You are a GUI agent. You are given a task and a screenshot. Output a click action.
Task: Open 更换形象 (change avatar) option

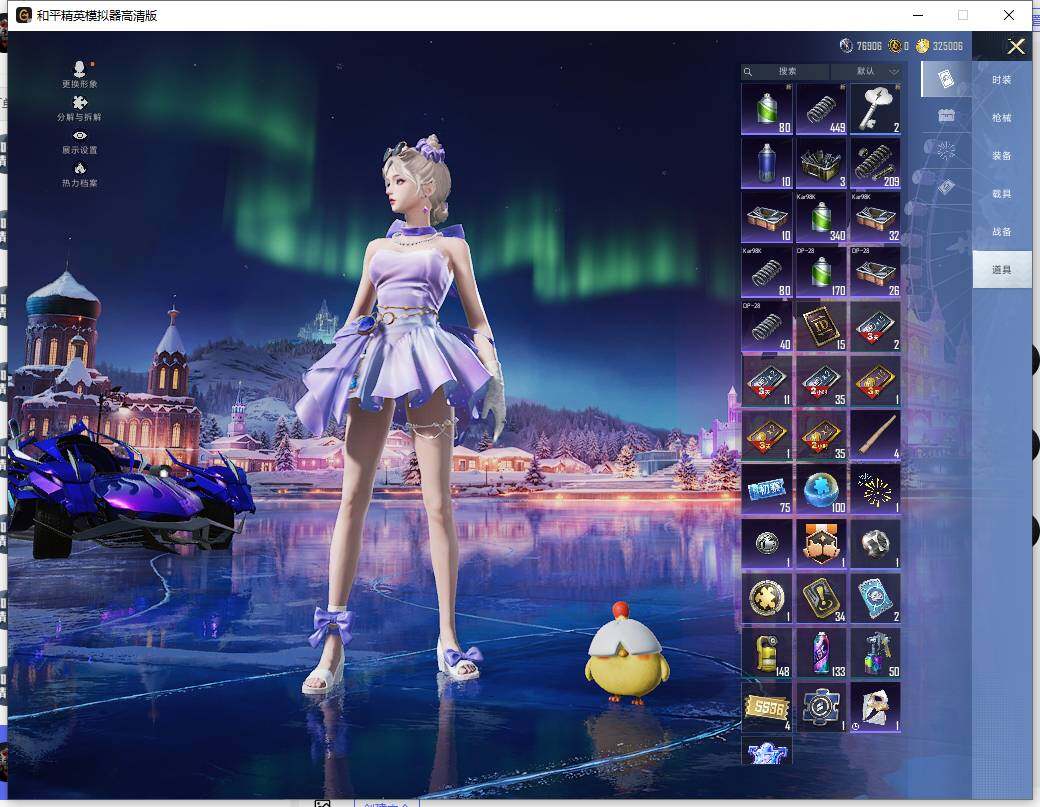tap(80, 75)
